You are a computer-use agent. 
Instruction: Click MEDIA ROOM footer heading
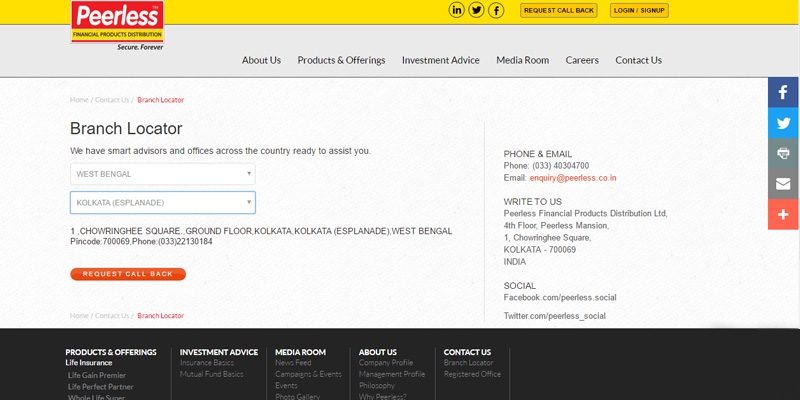[x=301, y=352]
